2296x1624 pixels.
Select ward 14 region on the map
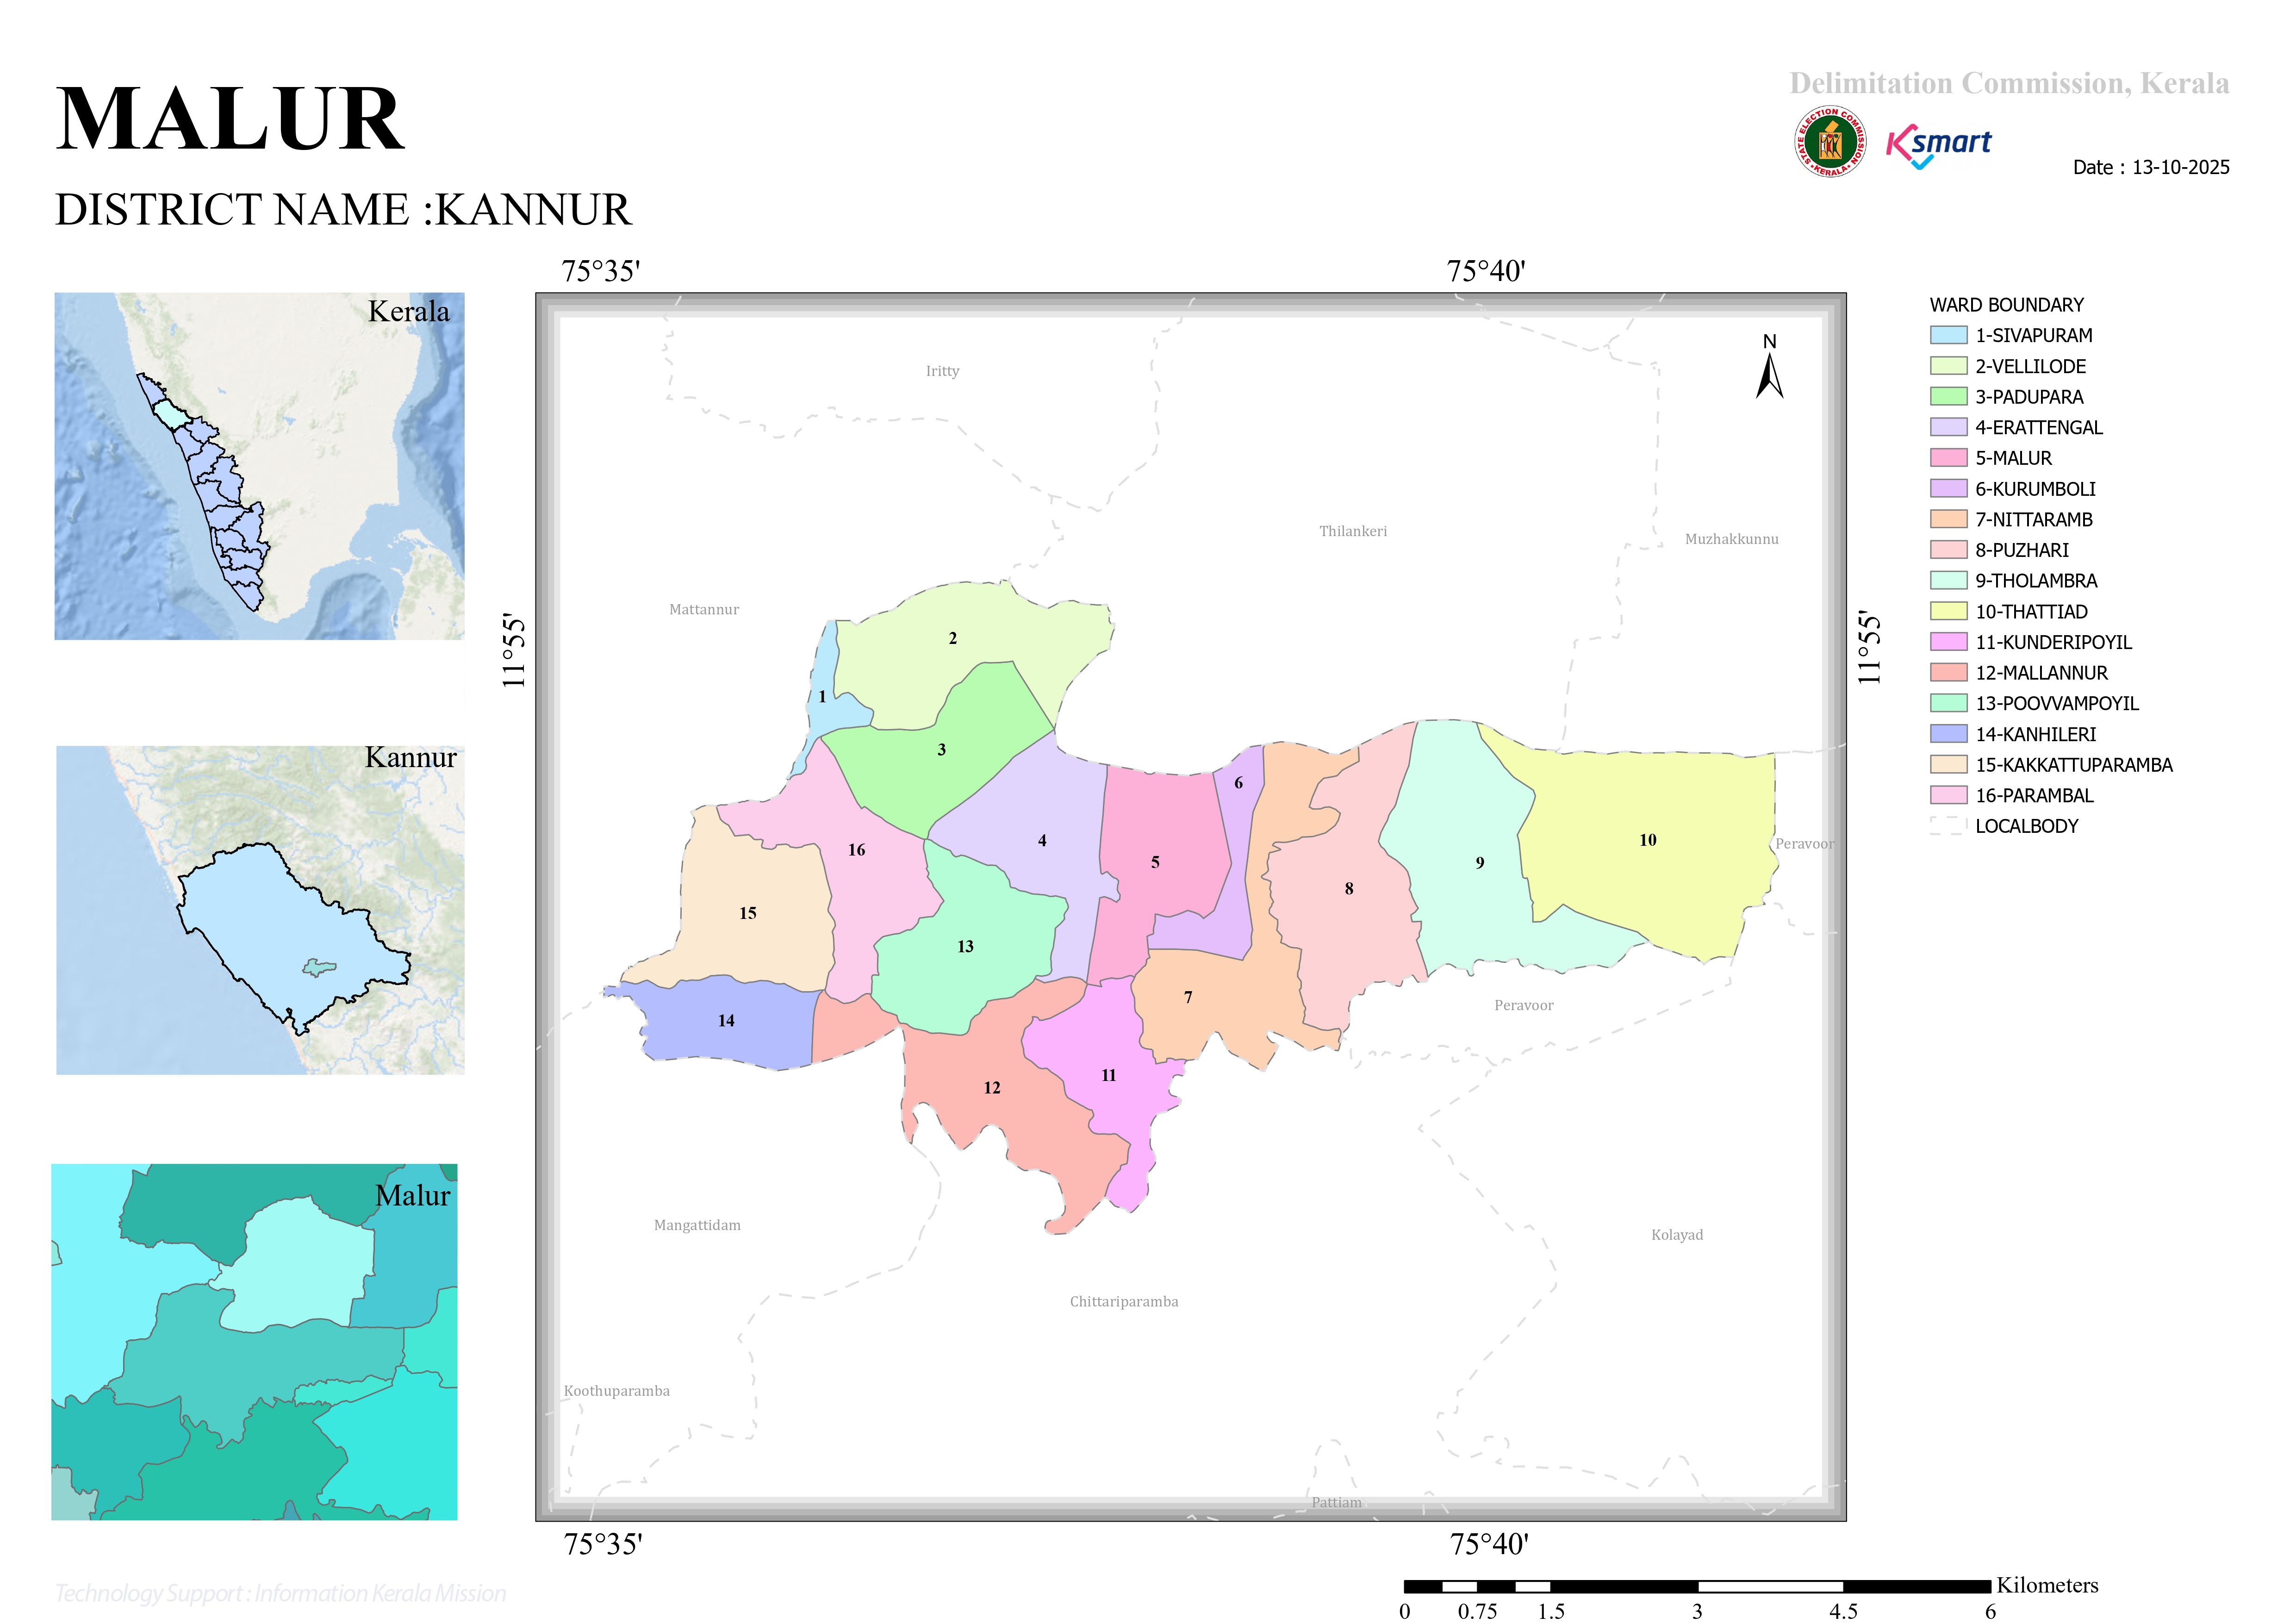726,1021
